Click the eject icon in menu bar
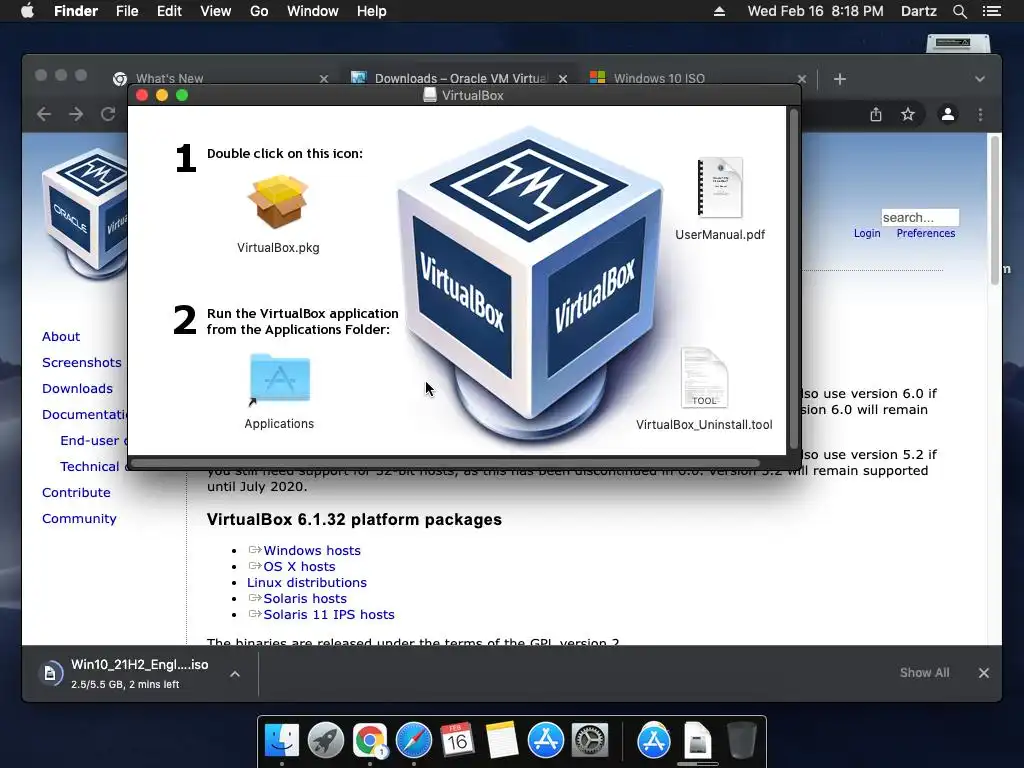 tap(719, 11)
